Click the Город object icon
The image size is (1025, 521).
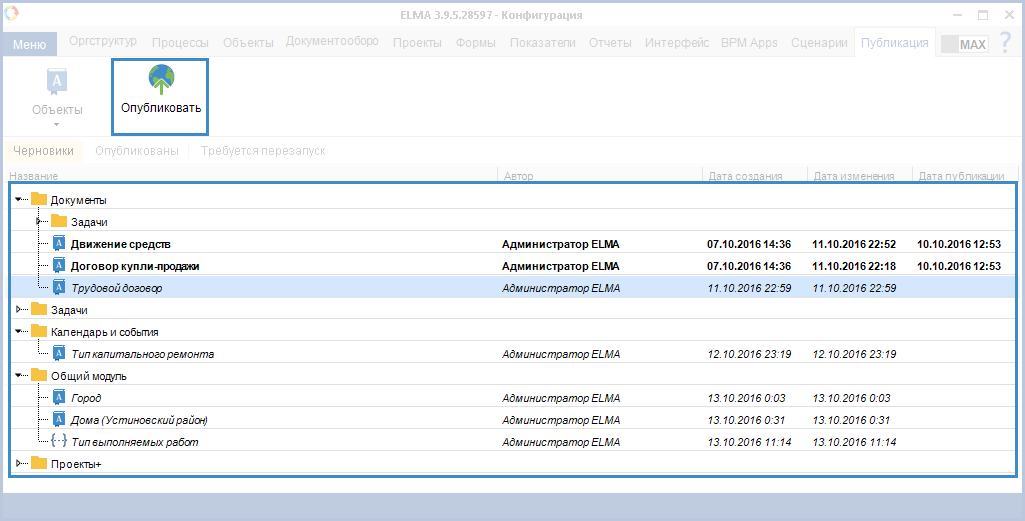tap(59, 397)
